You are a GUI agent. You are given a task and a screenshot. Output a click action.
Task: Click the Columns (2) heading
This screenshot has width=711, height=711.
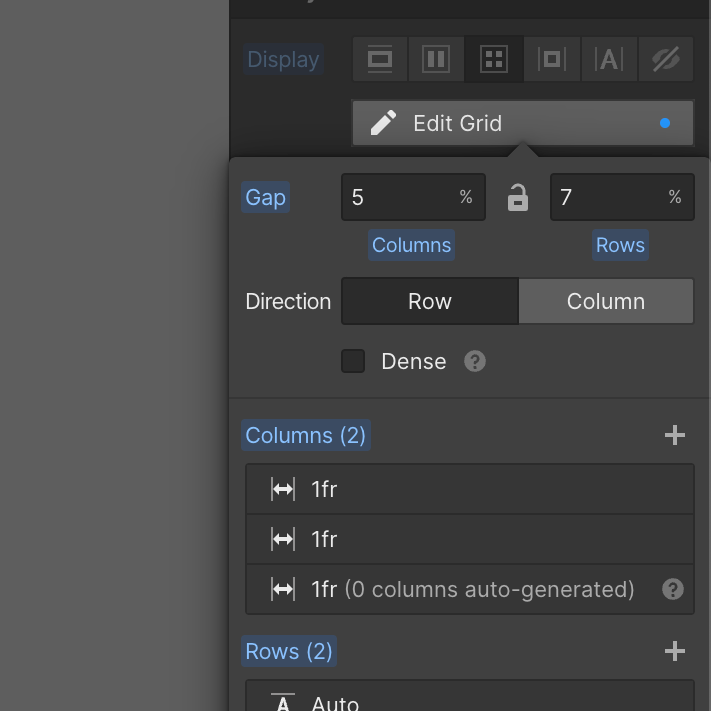[306, 435]
